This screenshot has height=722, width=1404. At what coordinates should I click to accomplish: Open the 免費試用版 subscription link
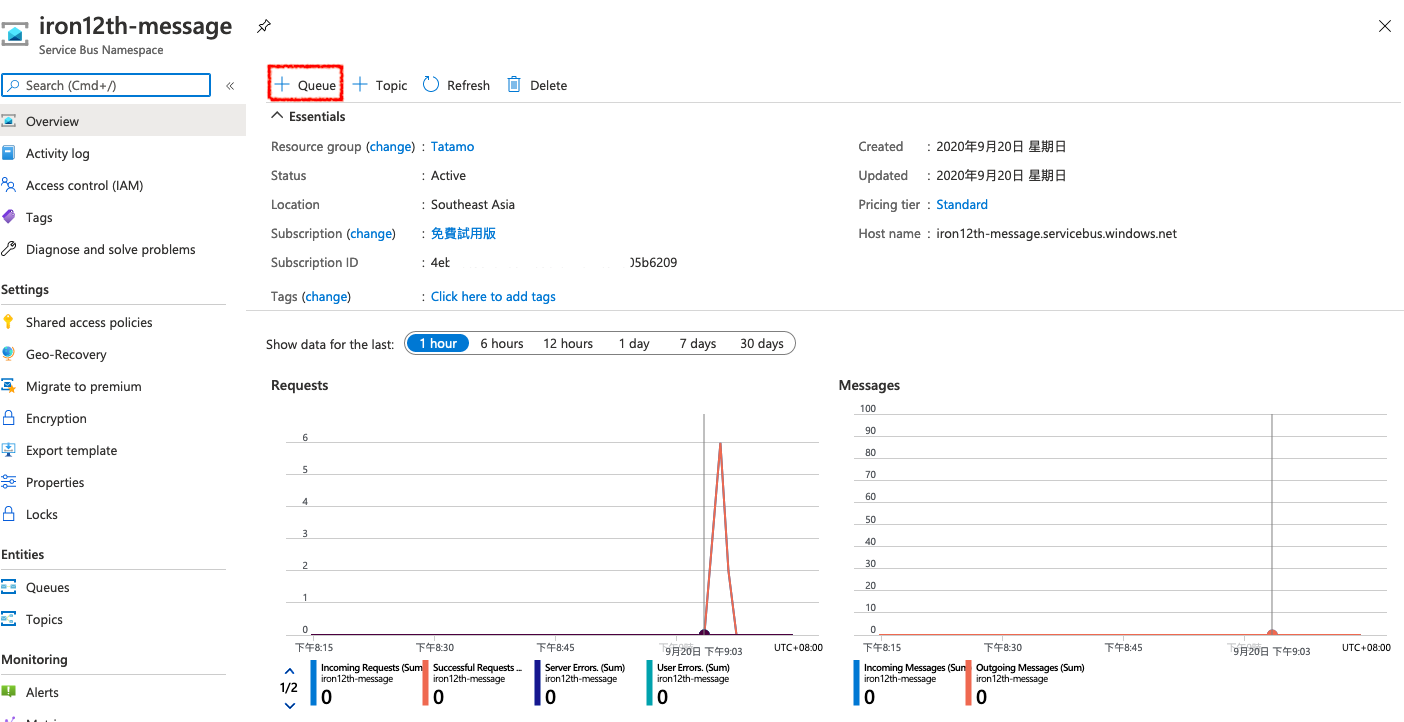tap(463, 233)
